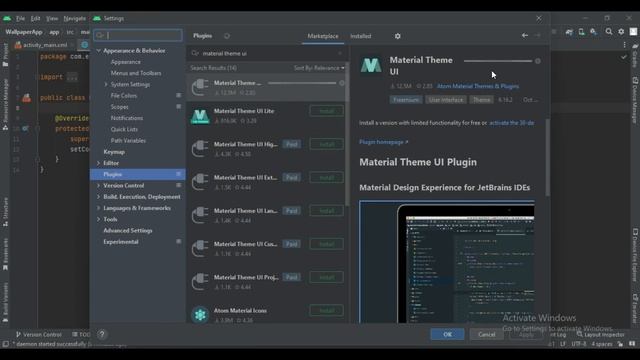
Task: Open the Gradle tool window on the right
Action: click(635, 55)
